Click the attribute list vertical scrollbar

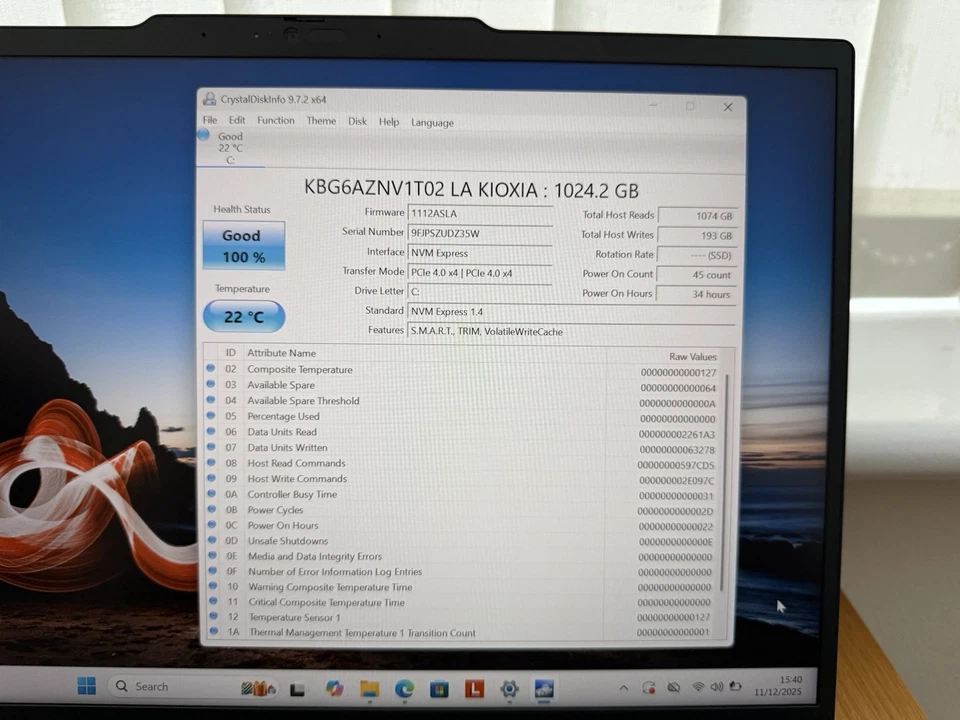click(x=725, y=482)
